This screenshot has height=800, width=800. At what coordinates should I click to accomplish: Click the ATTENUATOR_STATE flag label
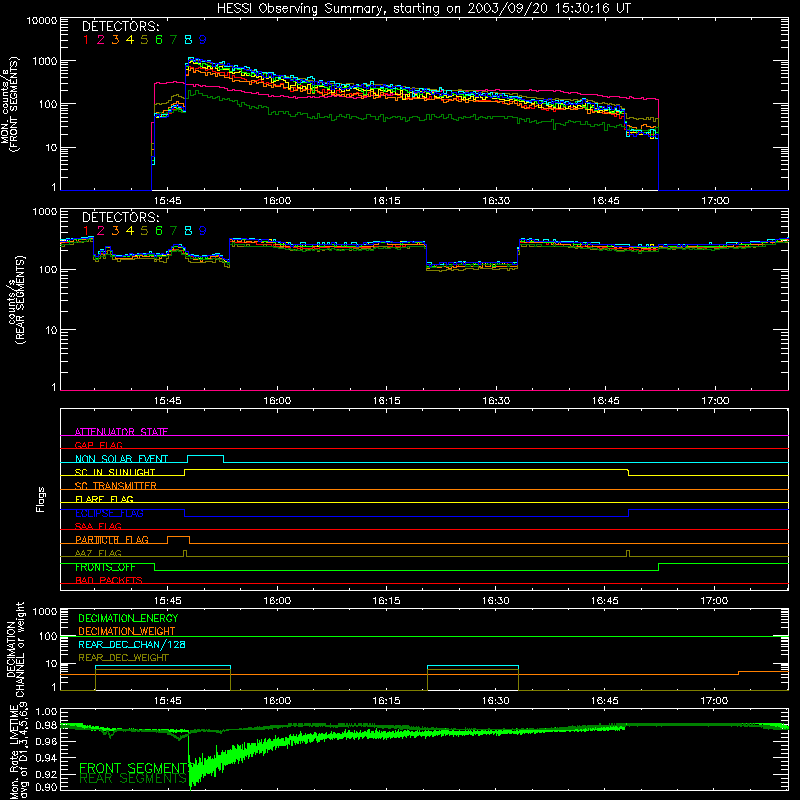pos(121,432)
